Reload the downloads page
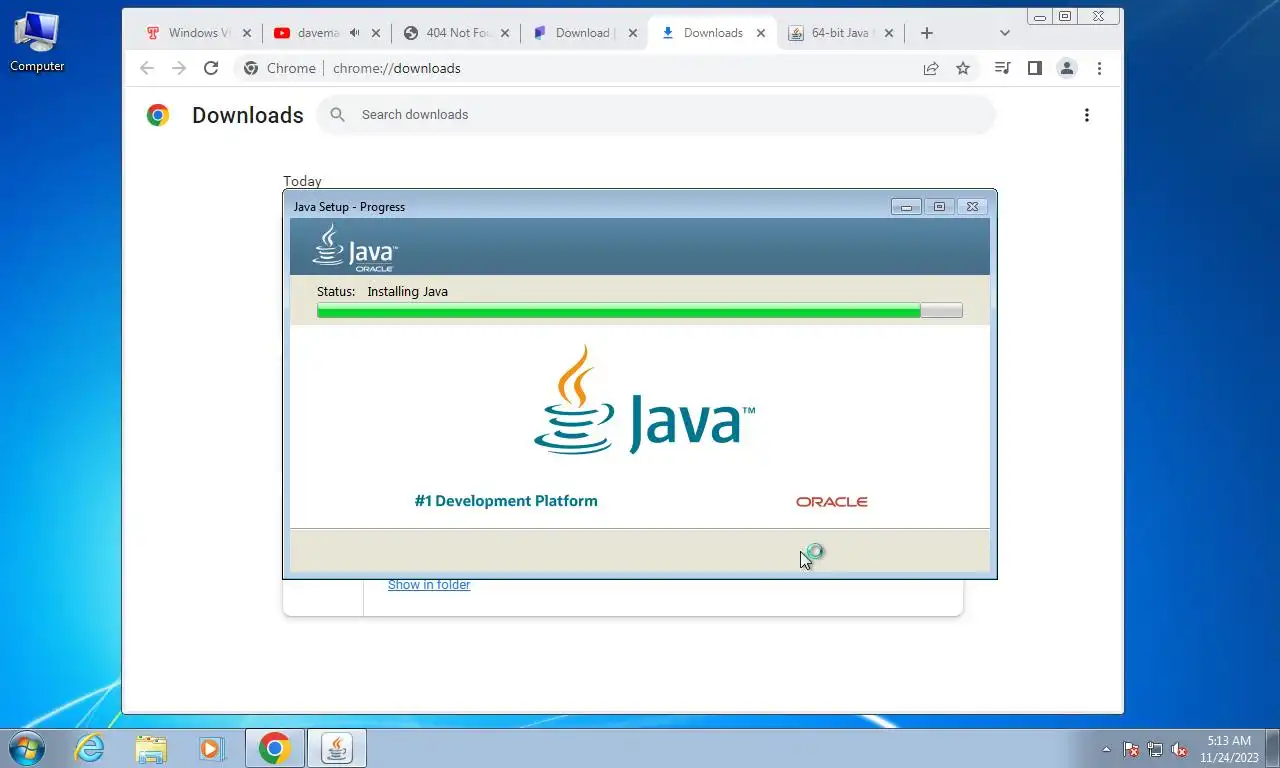The height and width of the screenshot is (768, 1280). tap(211, 68)
